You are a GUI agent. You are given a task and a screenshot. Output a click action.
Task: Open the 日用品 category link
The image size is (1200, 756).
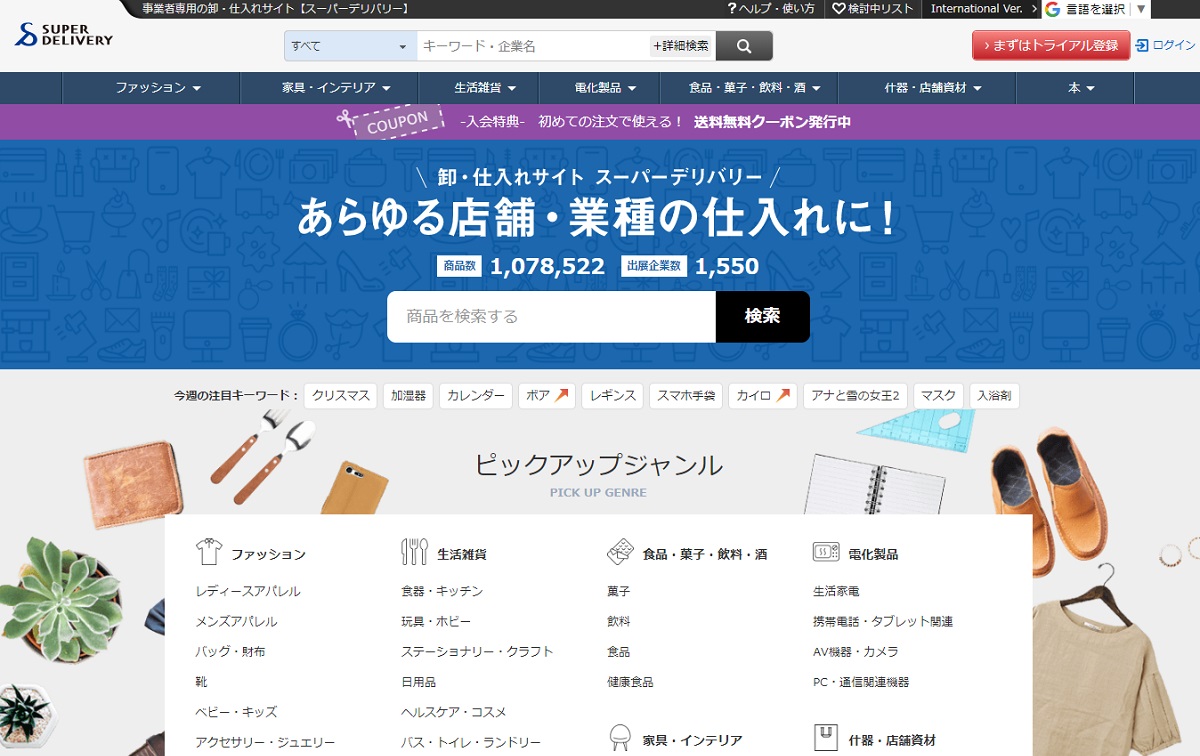click(419, 681)
